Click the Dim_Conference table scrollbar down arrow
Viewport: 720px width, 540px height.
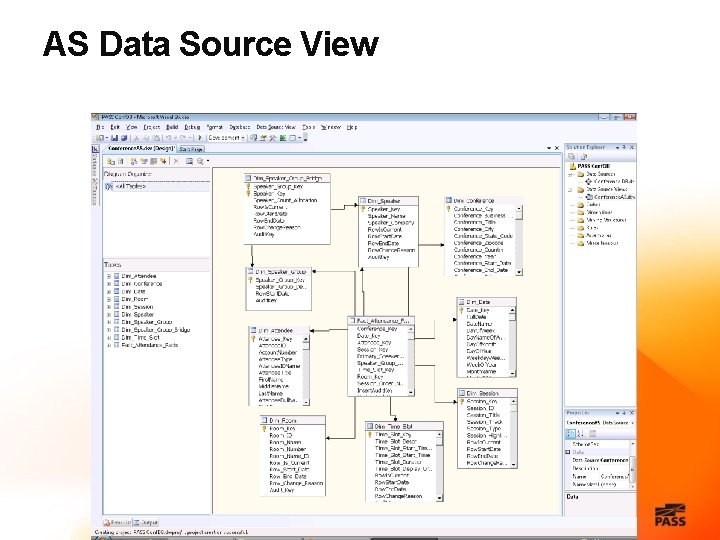pyautogui.click(x=519, y=272)
